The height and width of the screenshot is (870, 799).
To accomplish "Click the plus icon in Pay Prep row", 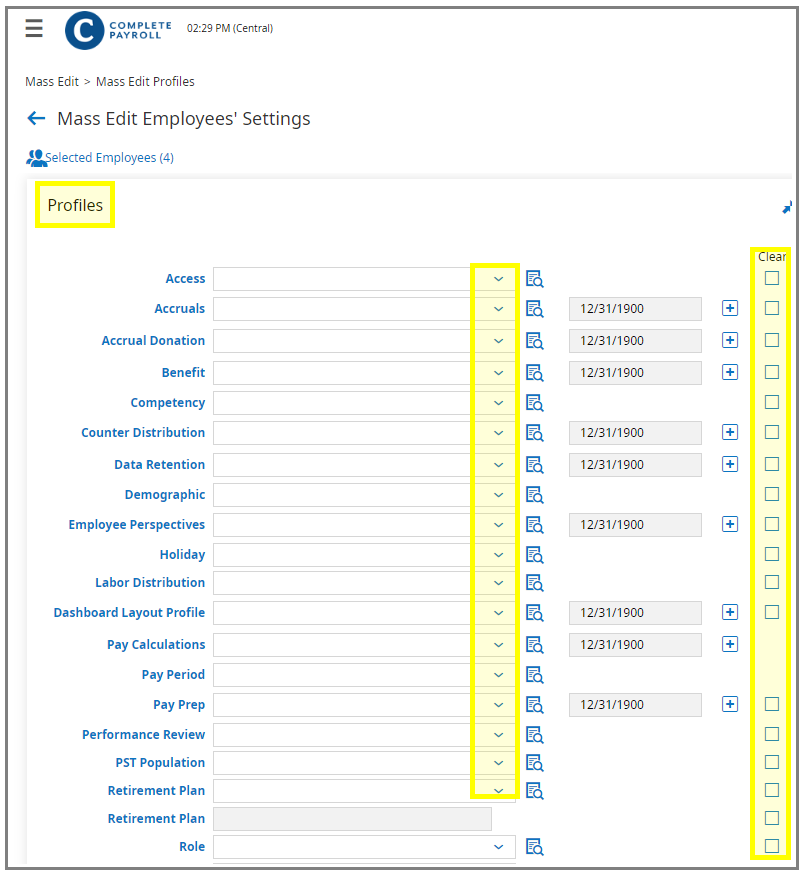I will click(730, 705).
